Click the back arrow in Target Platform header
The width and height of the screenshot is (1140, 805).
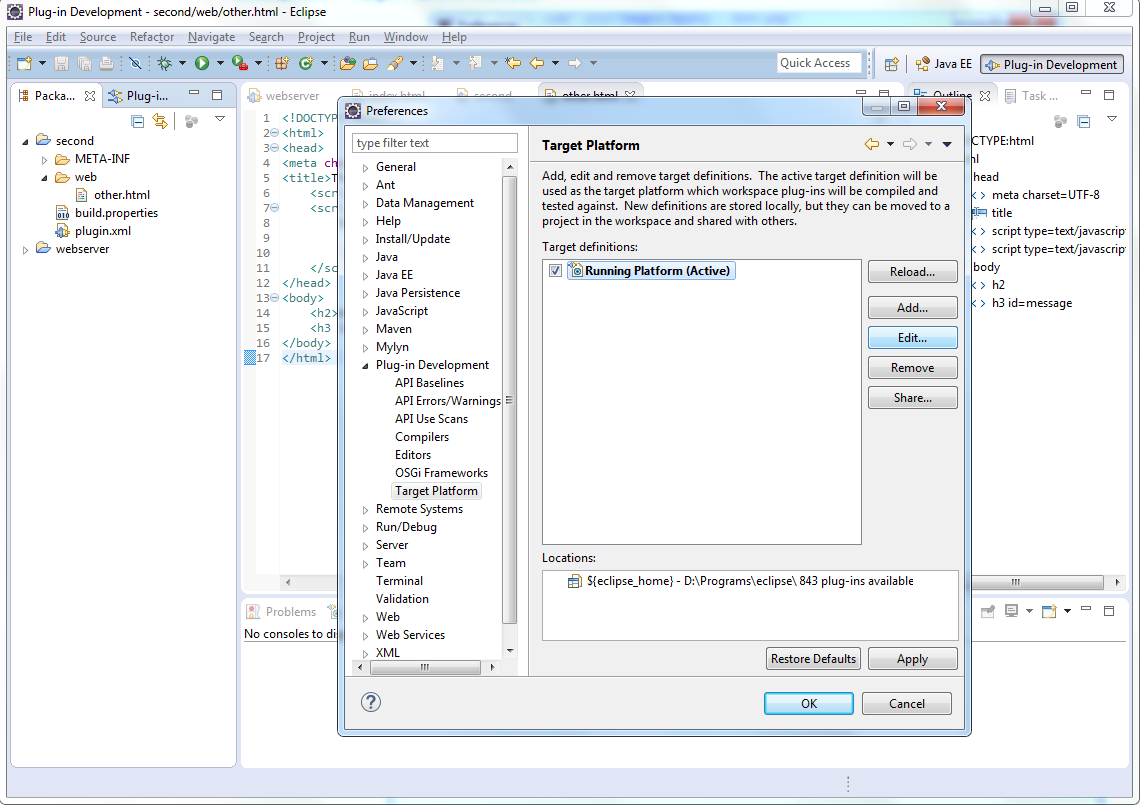(872, 144)
